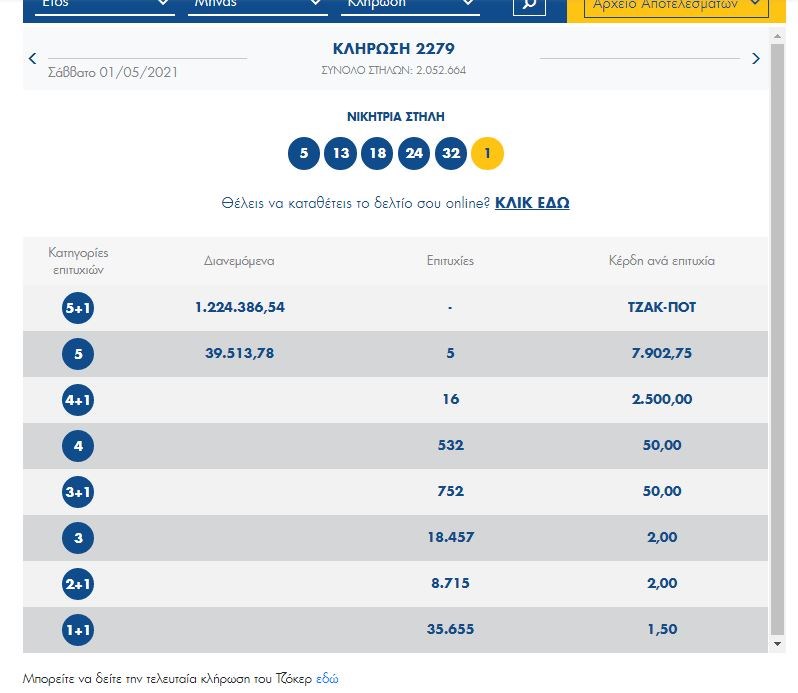This screenshot has width=798, height=693.
Task: Go to the previous draw arrow
Action: [33, 59]
